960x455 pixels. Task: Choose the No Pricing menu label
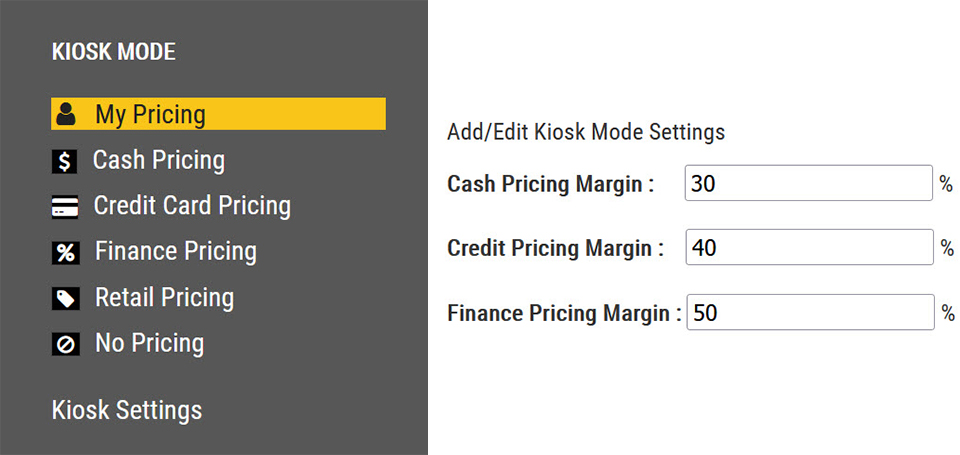pyautogui.click(x=149, y=344)
